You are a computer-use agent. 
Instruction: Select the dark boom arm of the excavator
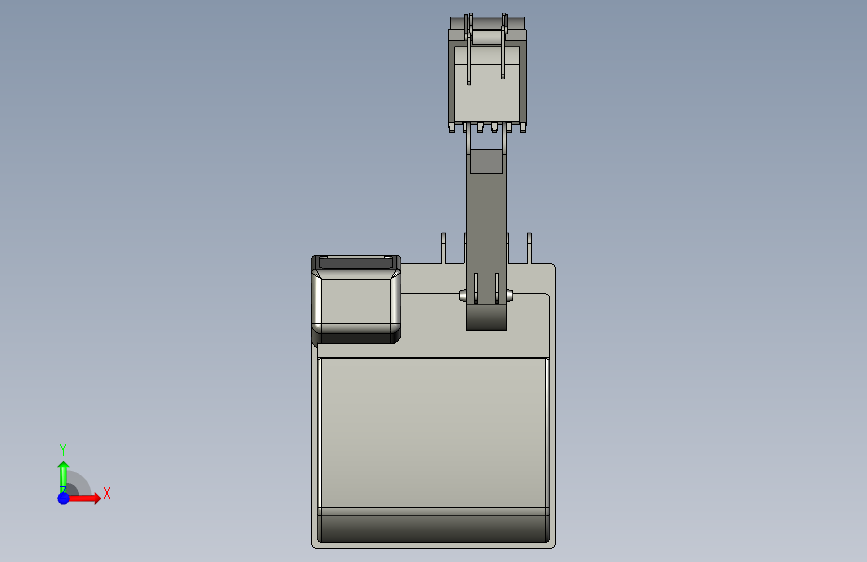[x=486, y=238]
